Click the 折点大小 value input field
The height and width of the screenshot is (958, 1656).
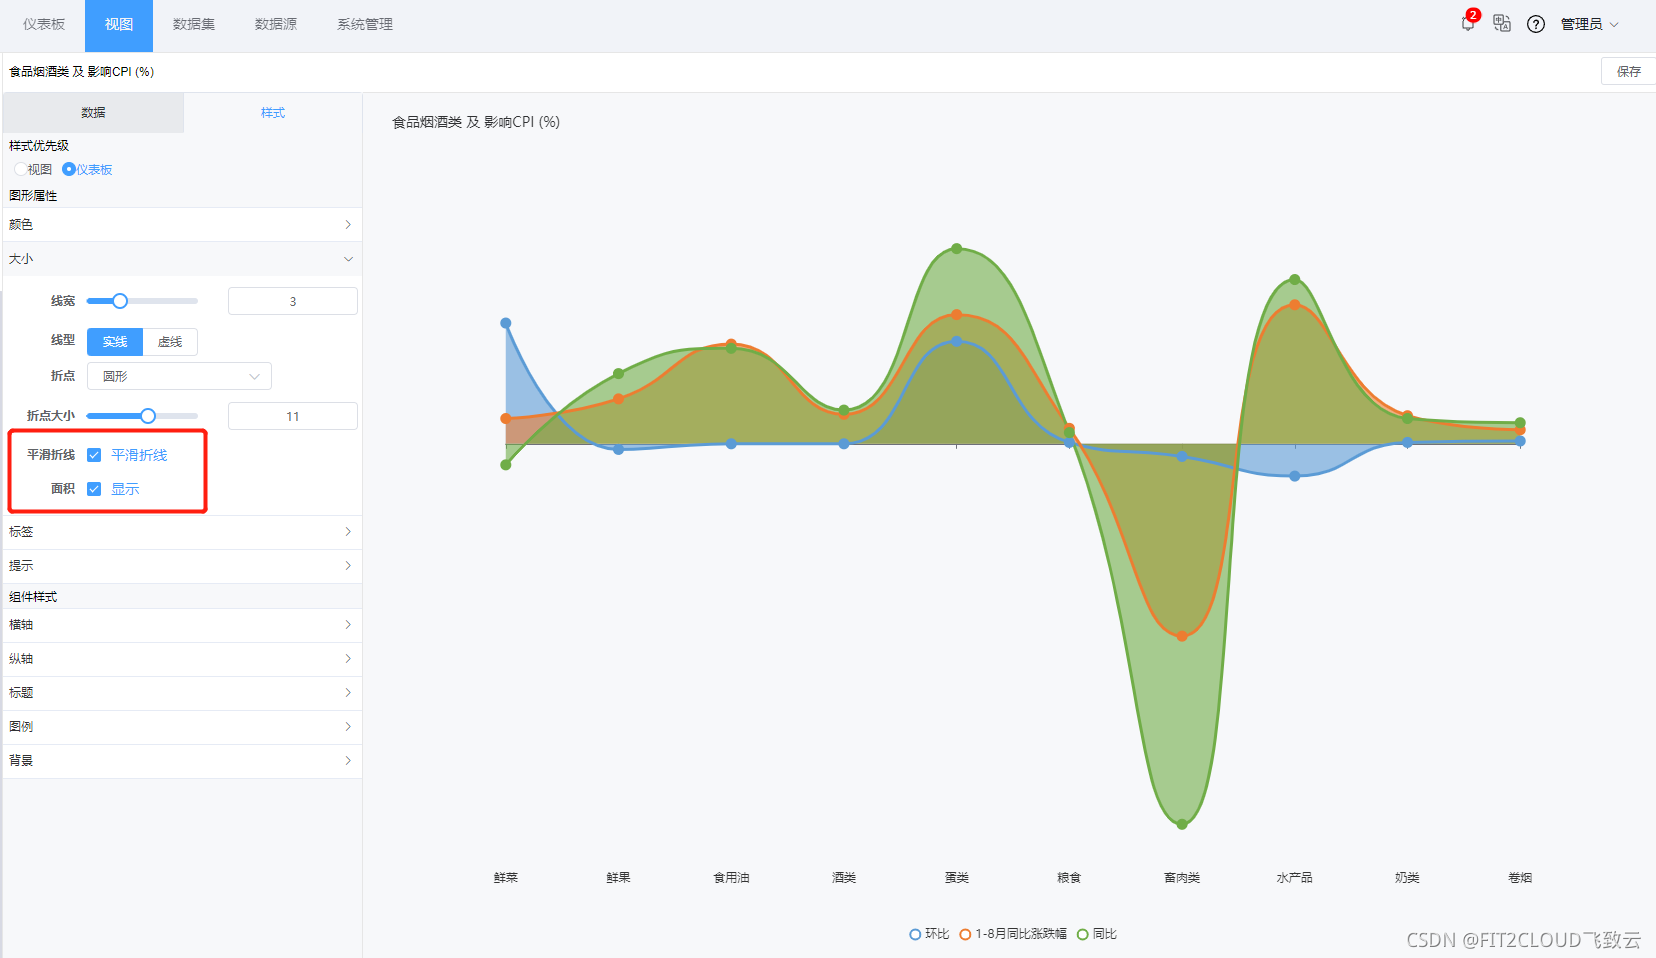point(293,416)
